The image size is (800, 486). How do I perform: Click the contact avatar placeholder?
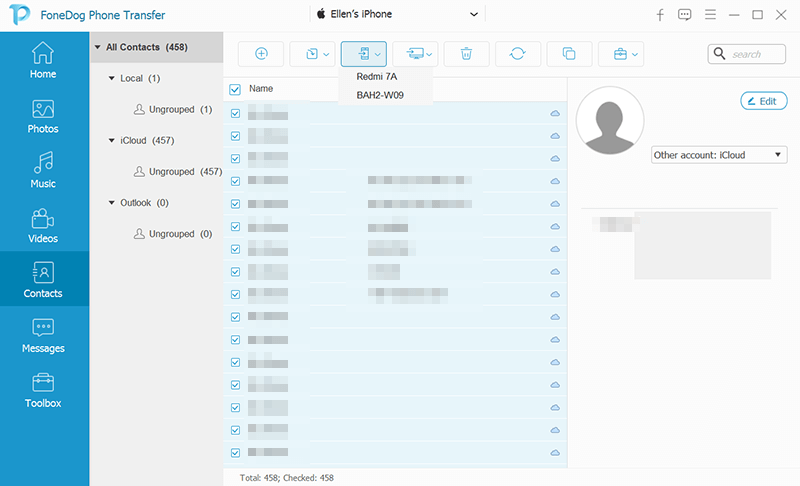[610, 120]
